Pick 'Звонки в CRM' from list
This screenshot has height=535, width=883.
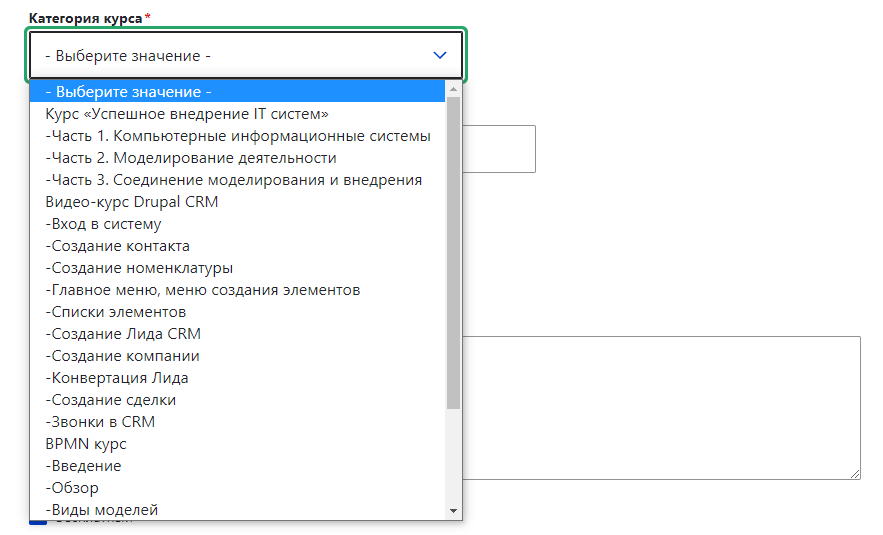[237, 421]
